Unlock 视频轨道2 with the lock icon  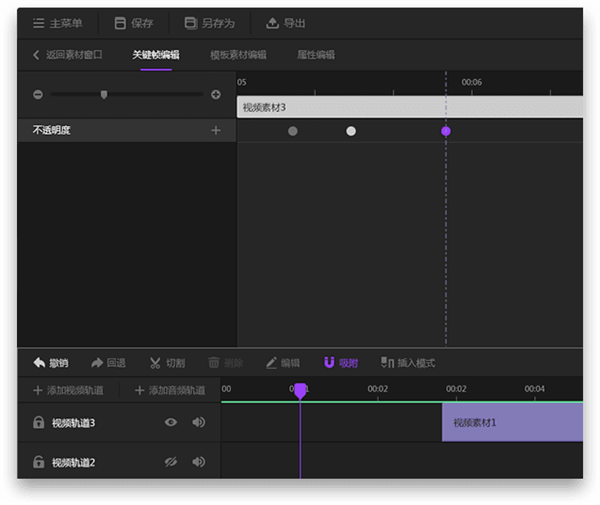point(38,462)
